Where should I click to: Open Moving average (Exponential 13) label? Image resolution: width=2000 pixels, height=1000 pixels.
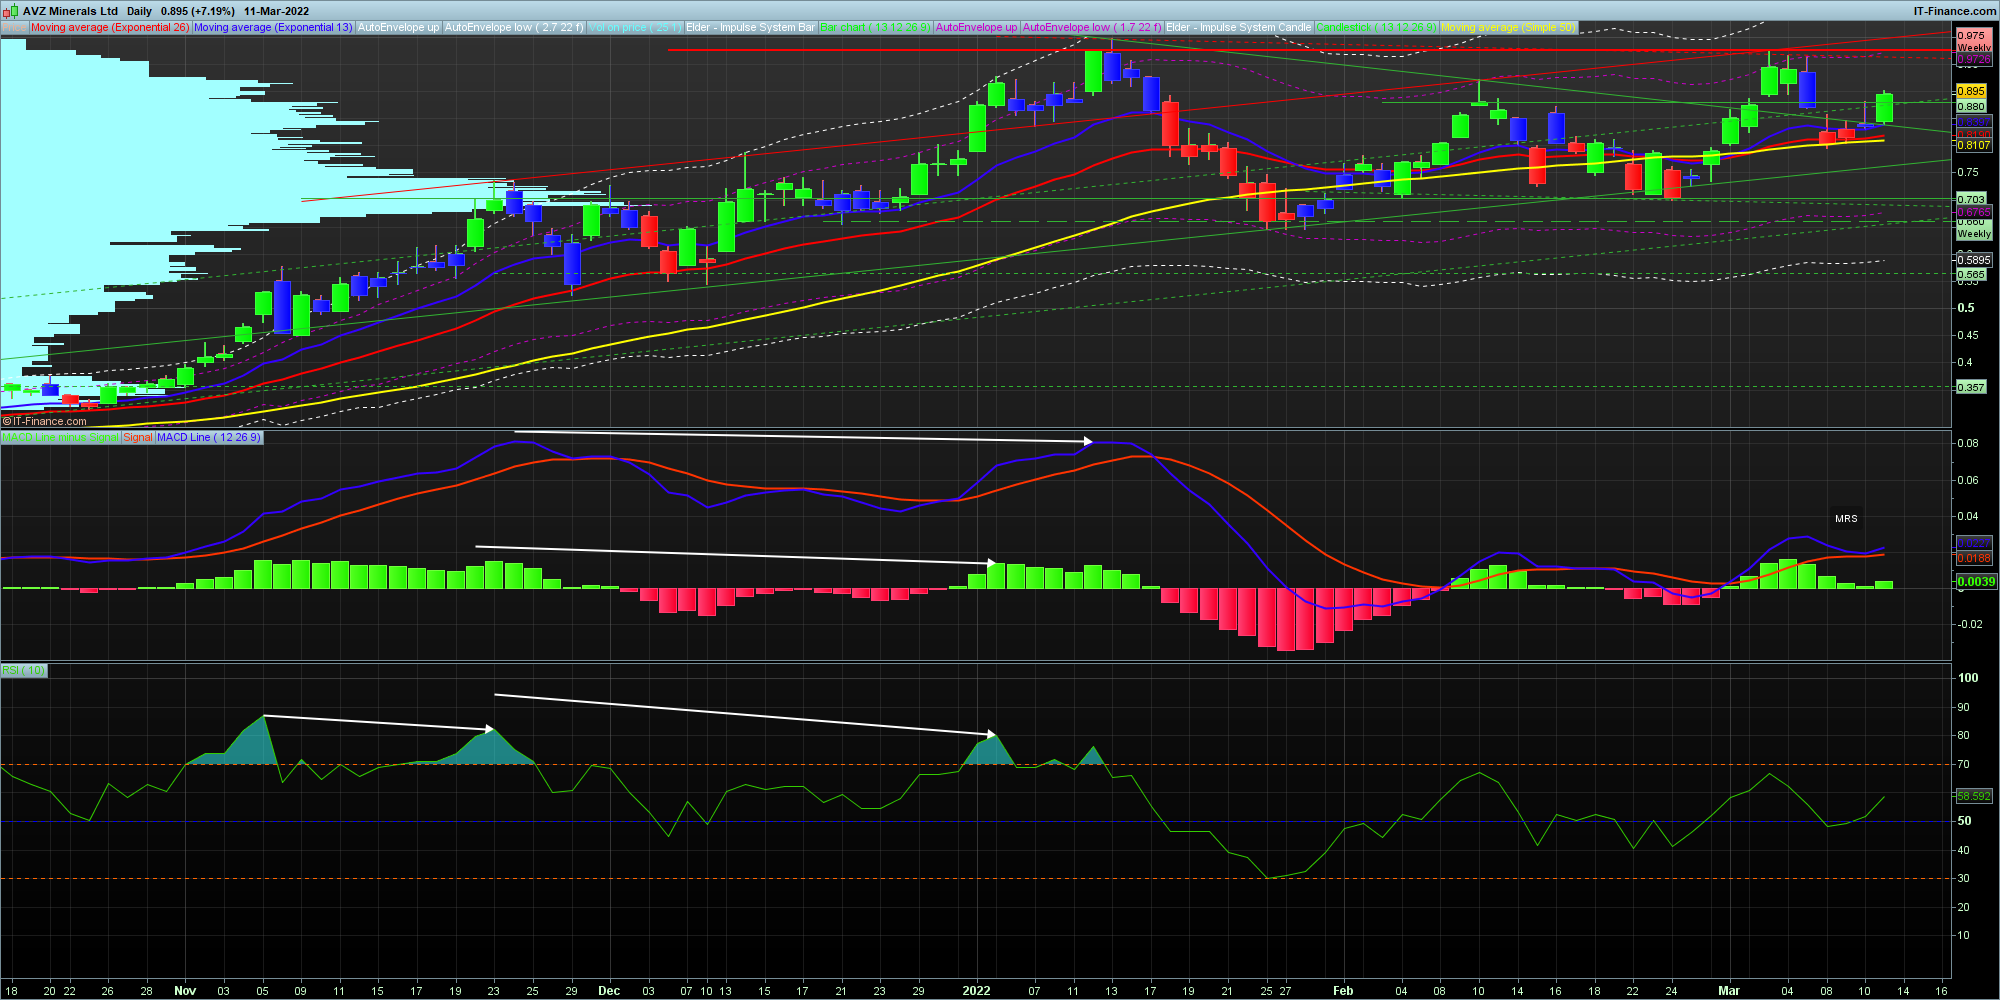pos(273,27)
